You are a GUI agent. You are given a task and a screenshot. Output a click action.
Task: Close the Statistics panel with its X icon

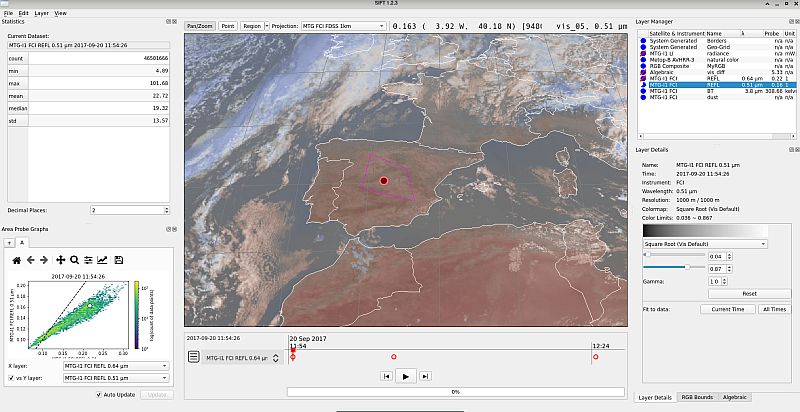click(x=174, y=21)
